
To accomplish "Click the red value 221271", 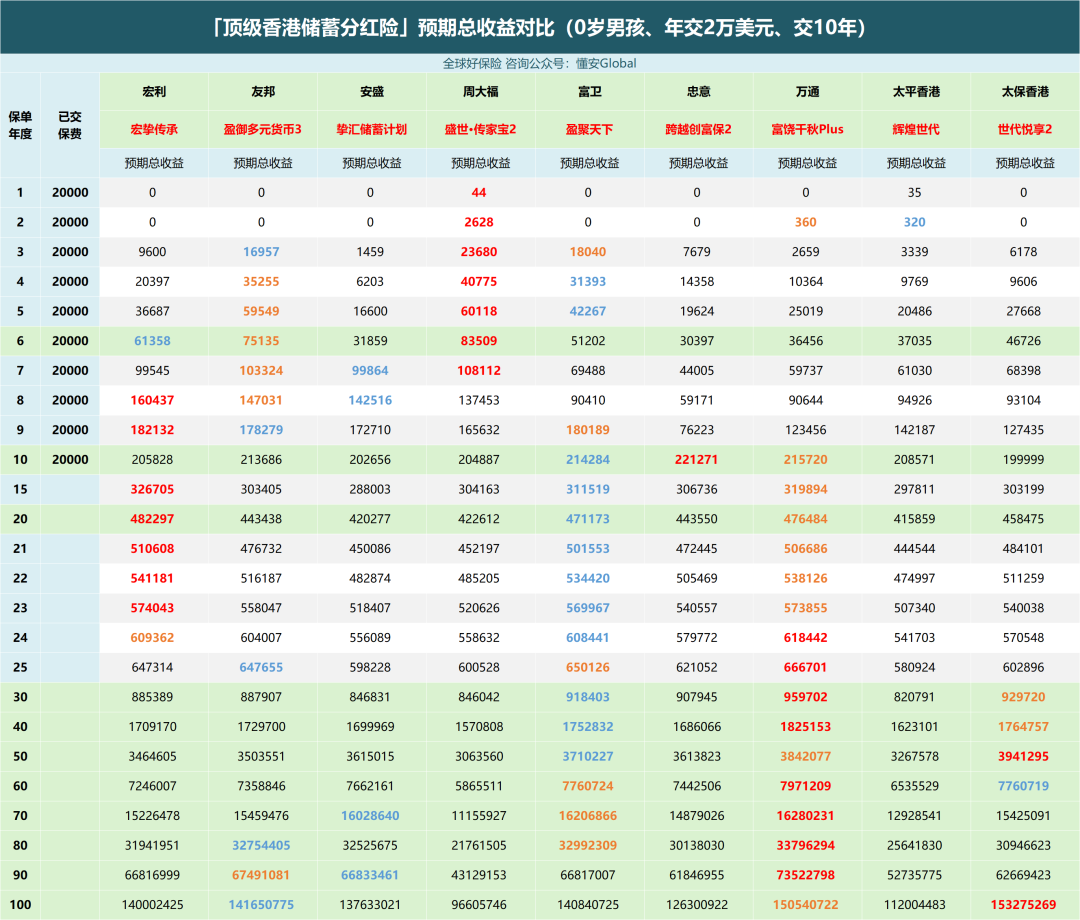I will (698, 460).
